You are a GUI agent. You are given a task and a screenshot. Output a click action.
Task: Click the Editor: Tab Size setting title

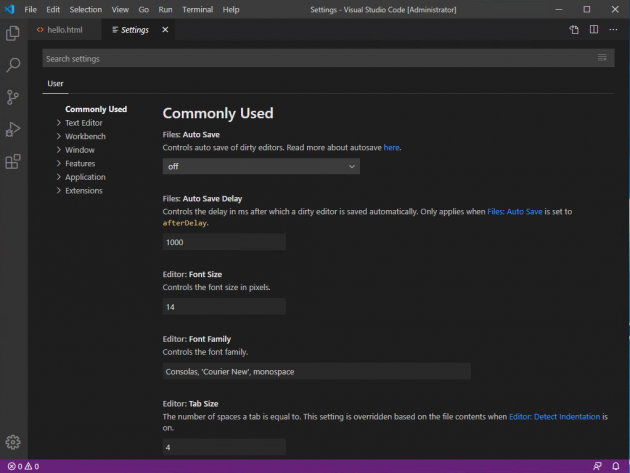pos(190,403)
